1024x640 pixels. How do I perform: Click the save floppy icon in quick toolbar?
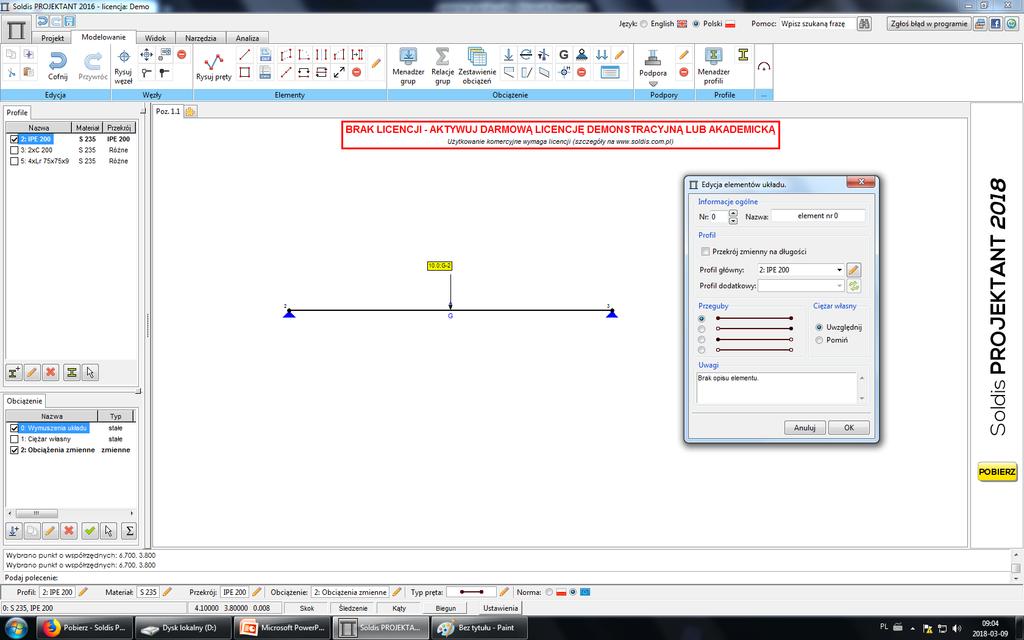tap(69, 22)
